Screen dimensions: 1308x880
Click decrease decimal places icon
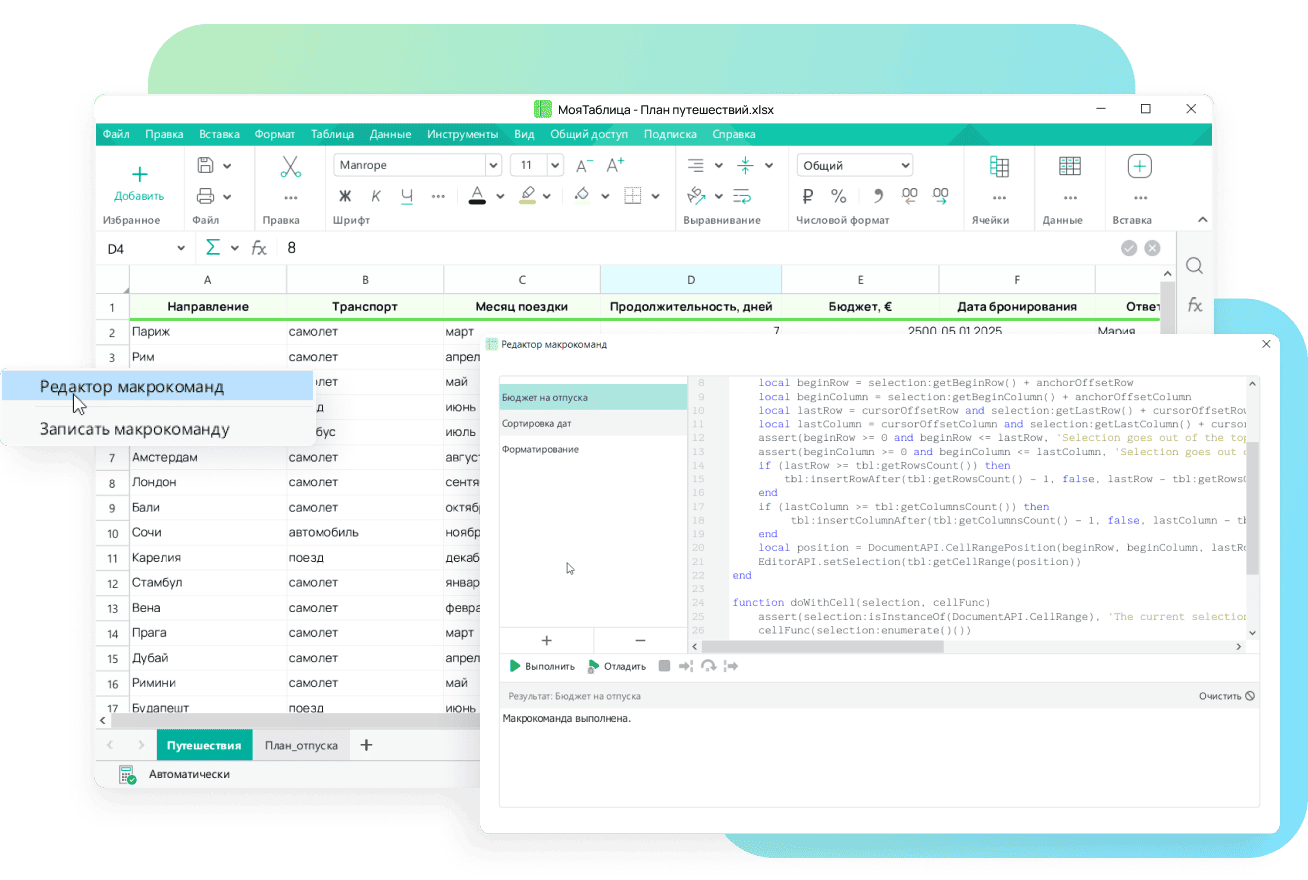[x=909, y=196]
